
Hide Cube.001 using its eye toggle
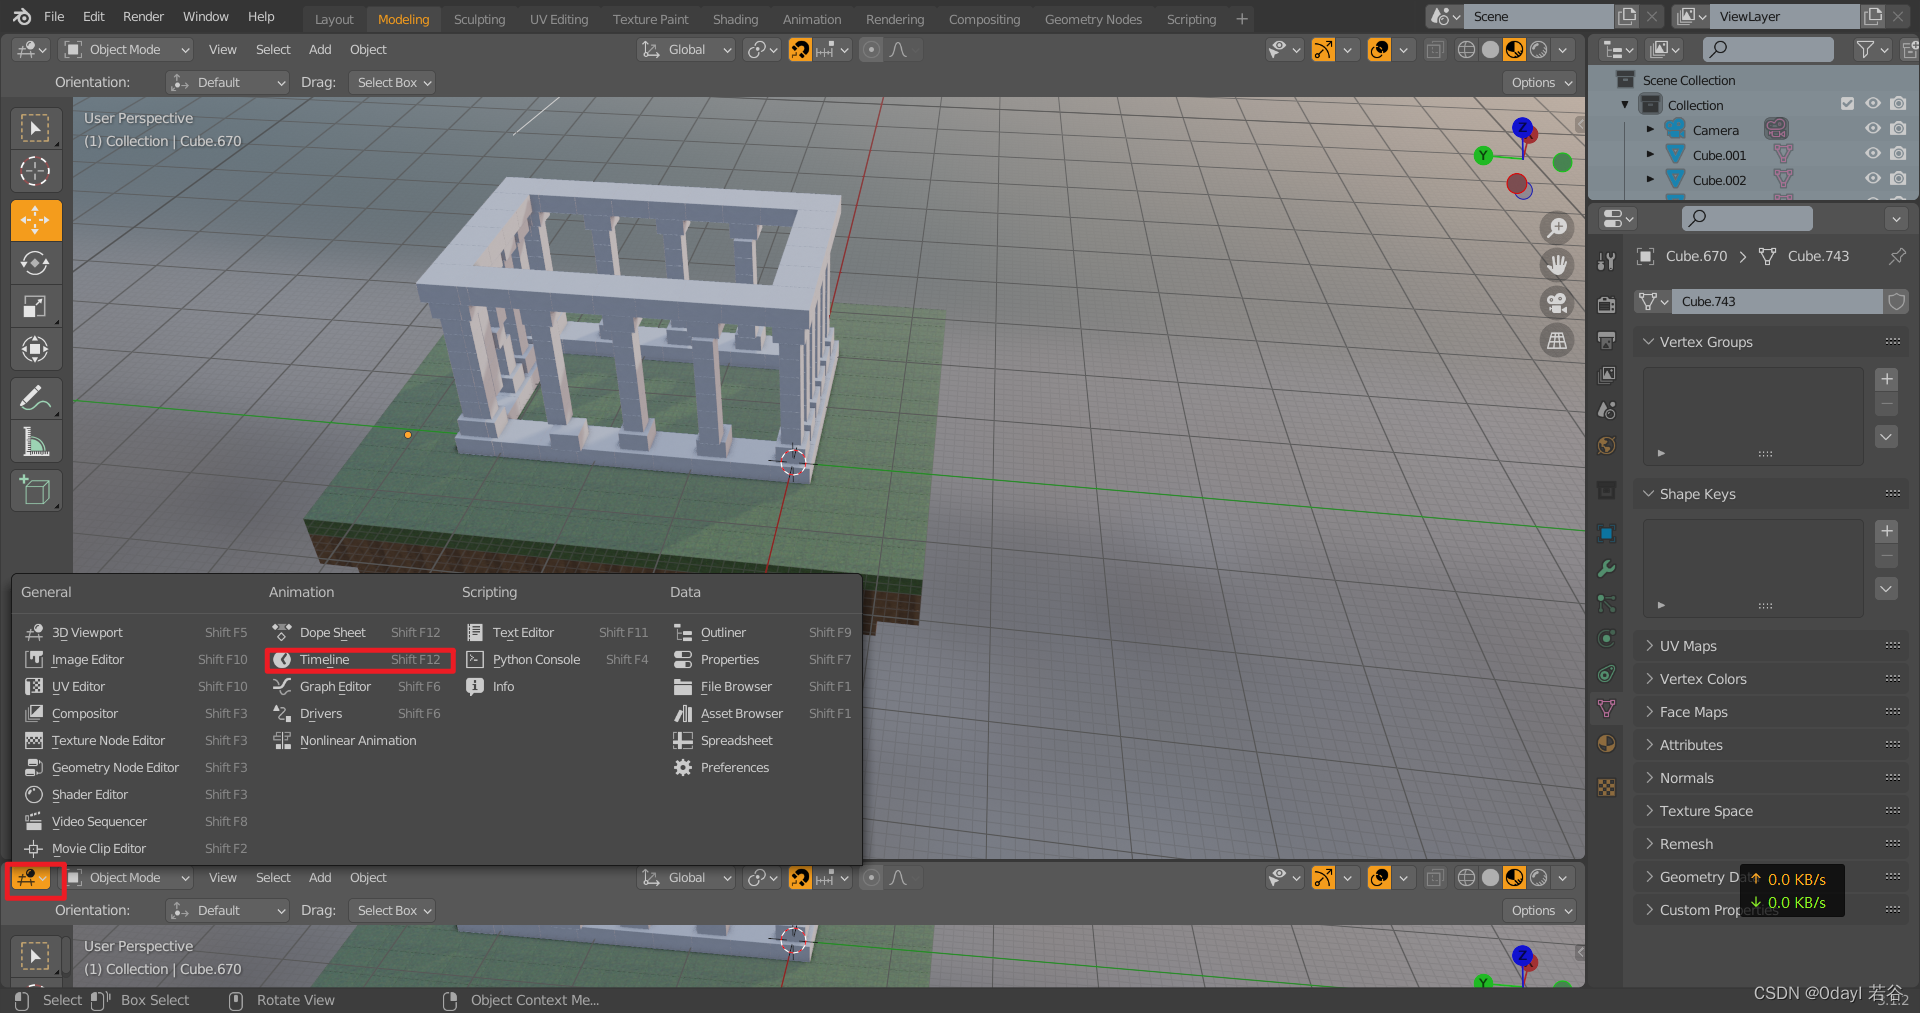pos(1872,153)
